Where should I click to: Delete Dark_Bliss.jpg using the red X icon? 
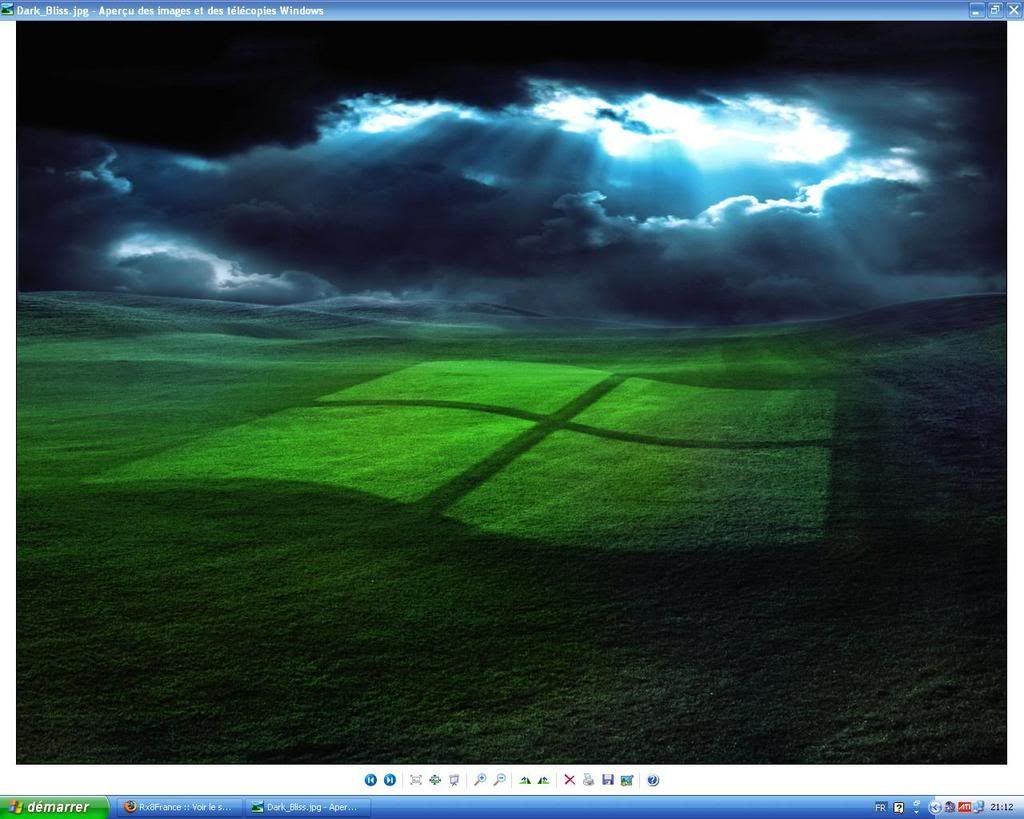tap(569, 780)
